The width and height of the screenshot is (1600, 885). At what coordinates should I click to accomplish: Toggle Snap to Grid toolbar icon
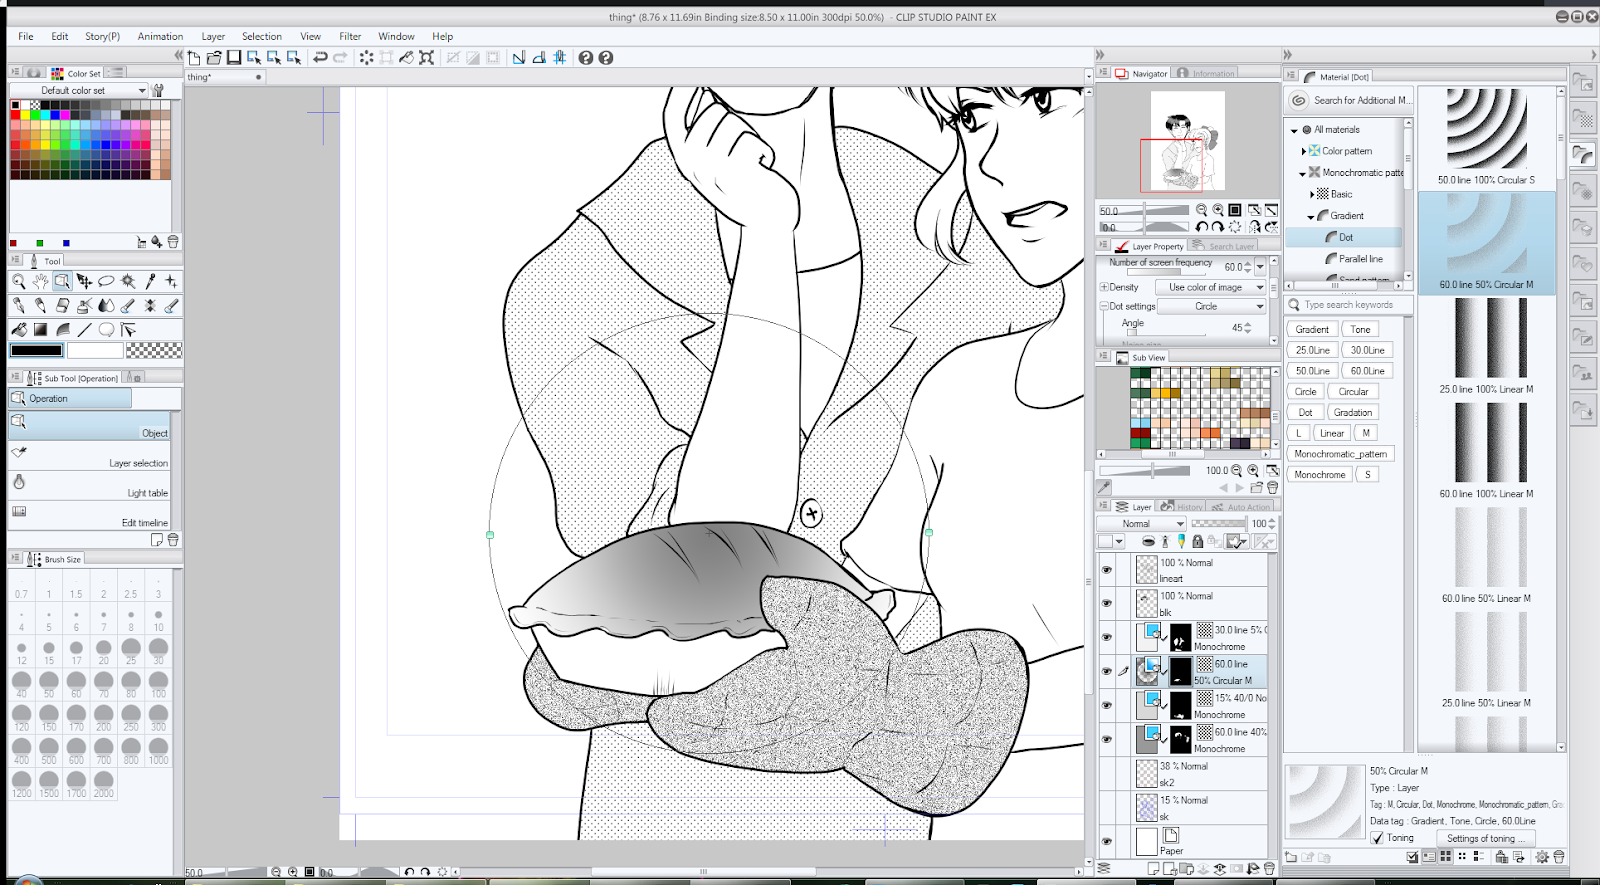pyautogui.click(x=560, y=58)
